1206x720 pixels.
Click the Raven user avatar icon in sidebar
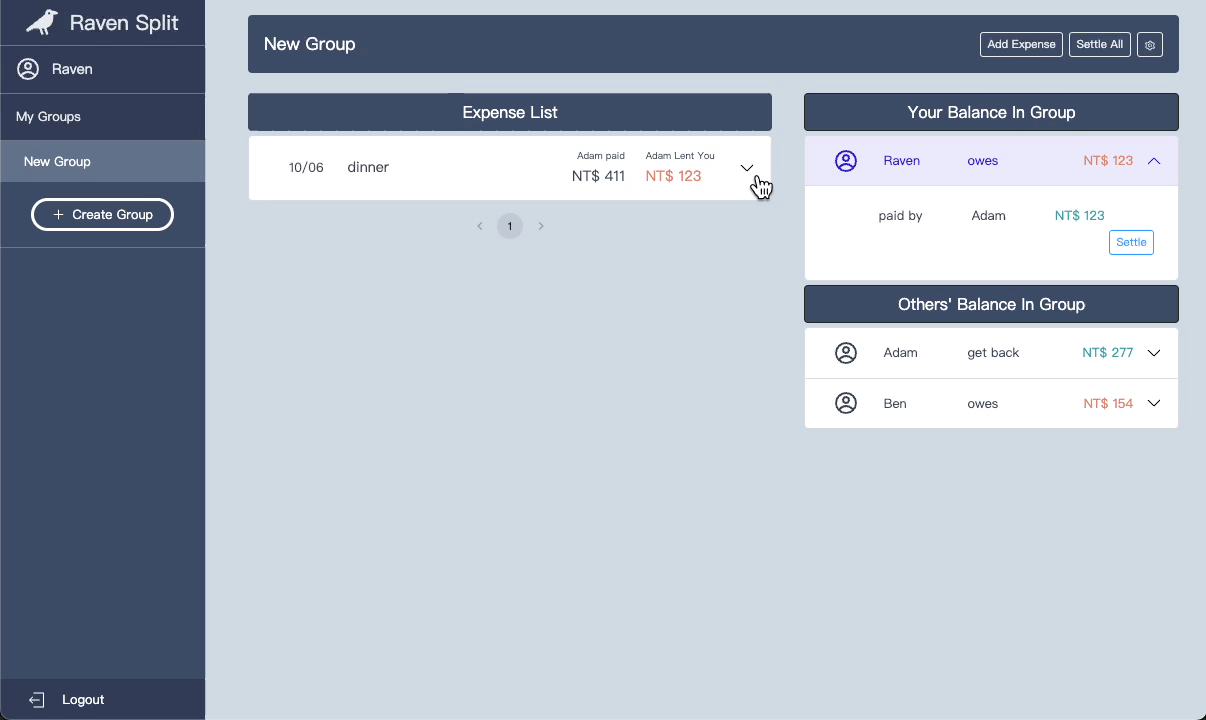(28, 69)
